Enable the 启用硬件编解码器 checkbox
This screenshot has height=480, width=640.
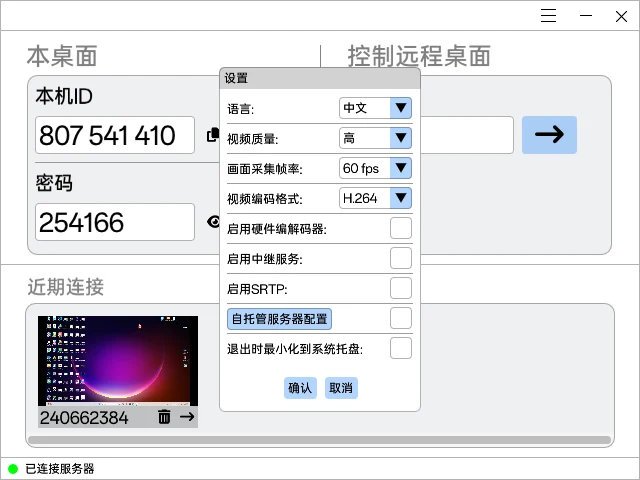point(400,228)
